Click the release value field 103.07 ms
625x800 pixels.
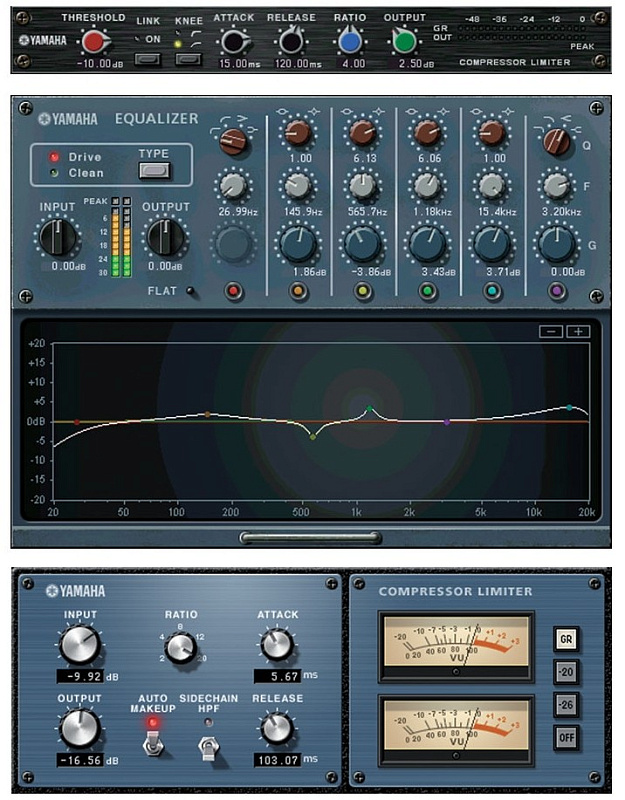click(278, 760)
